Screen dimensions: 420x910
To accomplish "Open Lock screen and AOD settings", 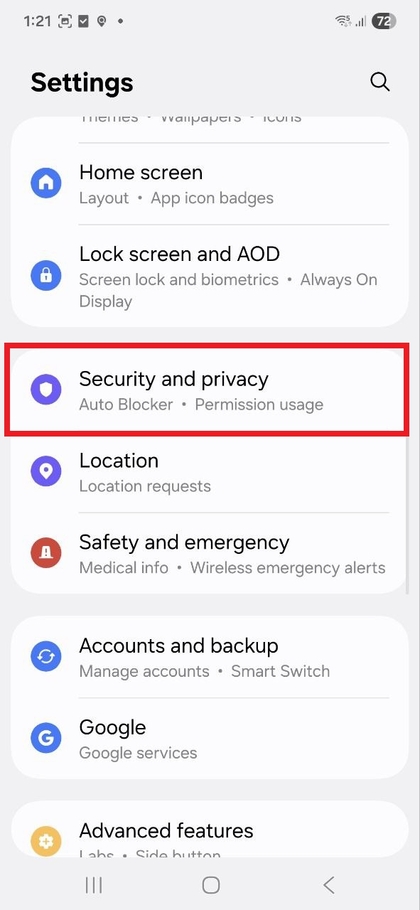I will [x=210, y=276].
